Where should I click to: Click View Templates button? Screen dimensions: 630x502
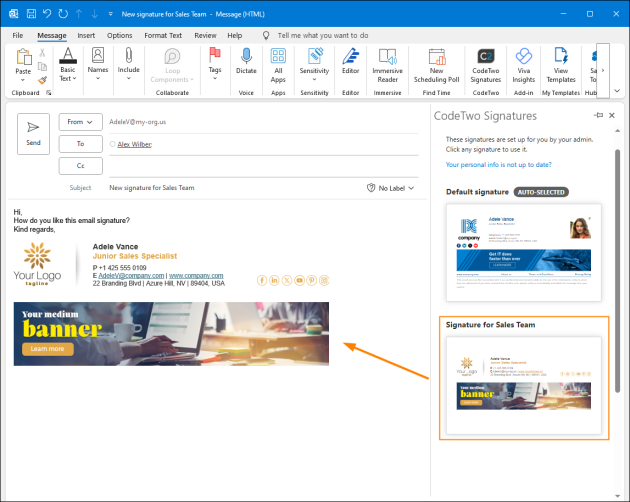pos(561,66)
